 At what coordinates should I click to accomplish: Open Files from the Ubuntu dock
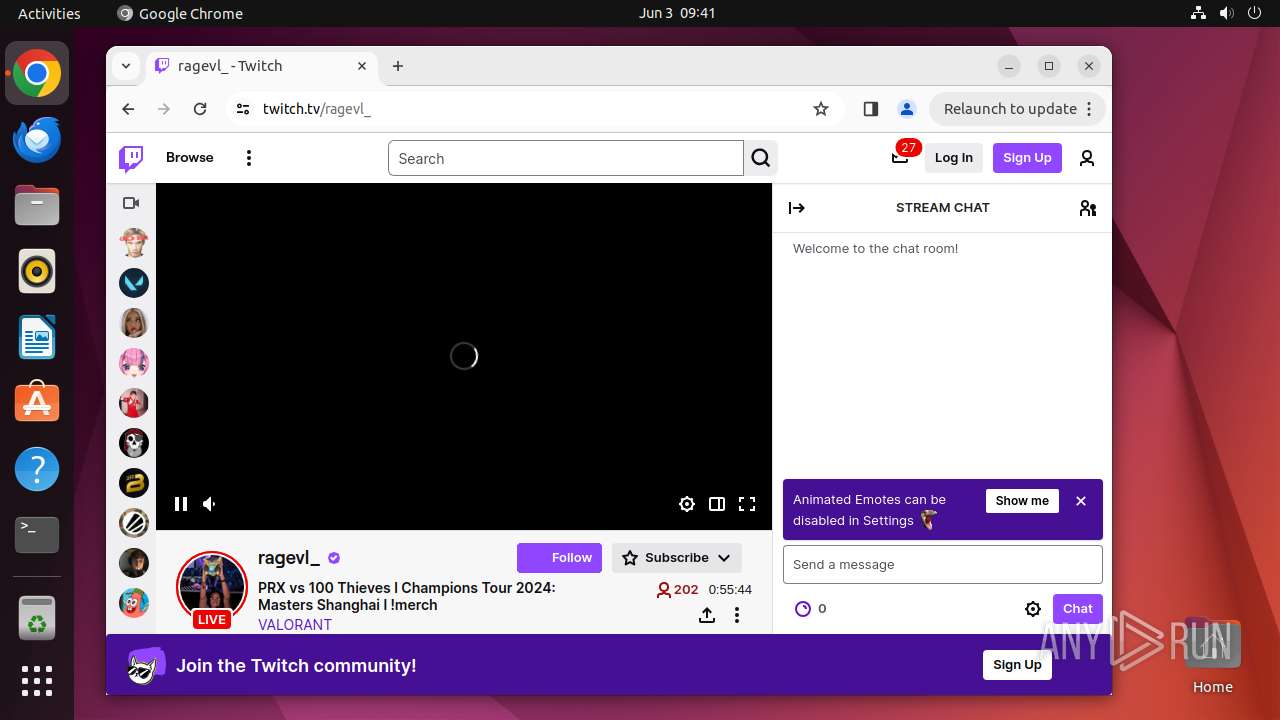tap(37, 206)
